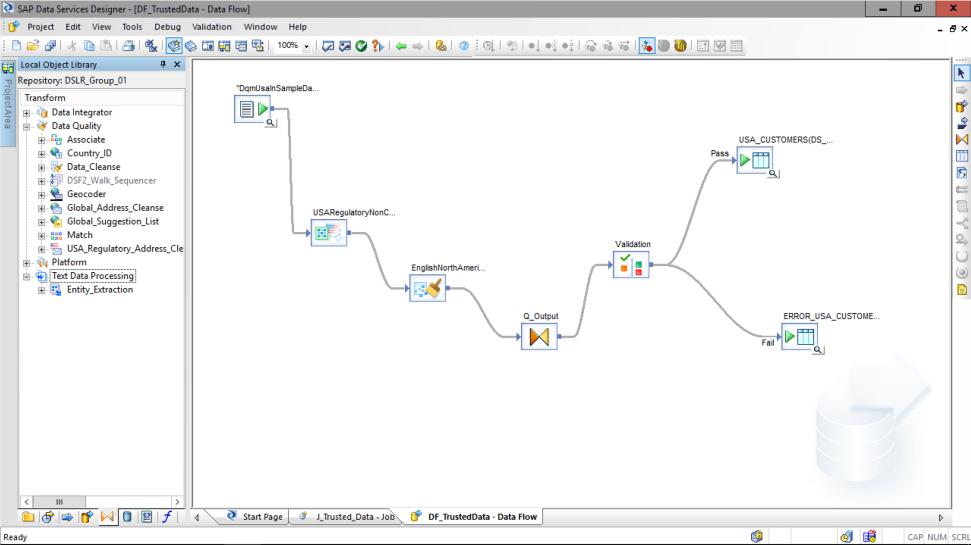971x545 pixels.
Task: Collapse the Text Data Processing node
Action: pos(27,276)
